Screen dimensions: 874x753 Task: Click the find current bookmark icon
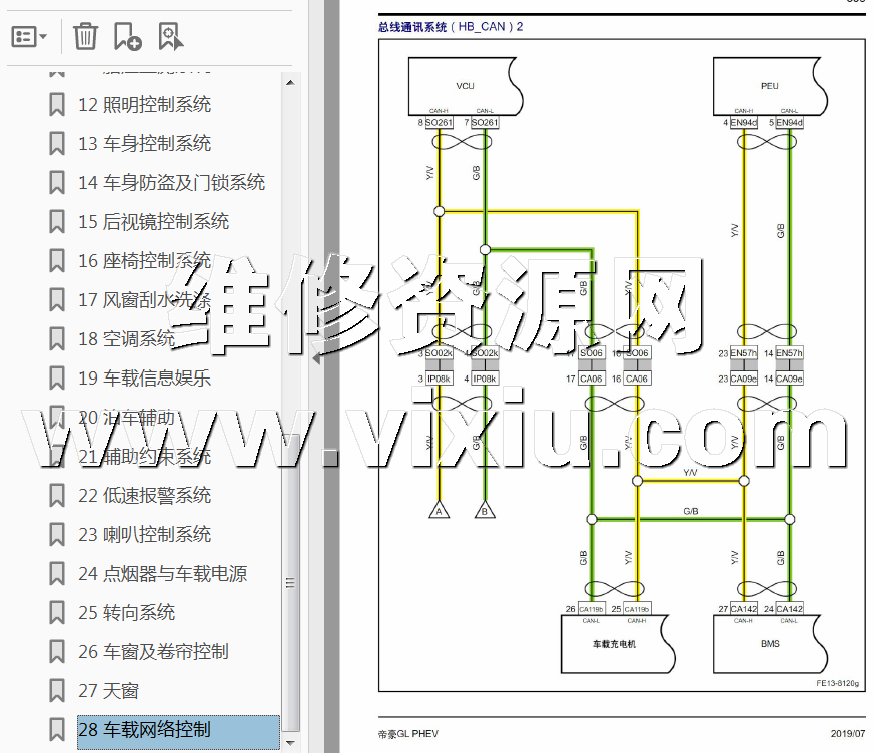click(x=170, y=37)
